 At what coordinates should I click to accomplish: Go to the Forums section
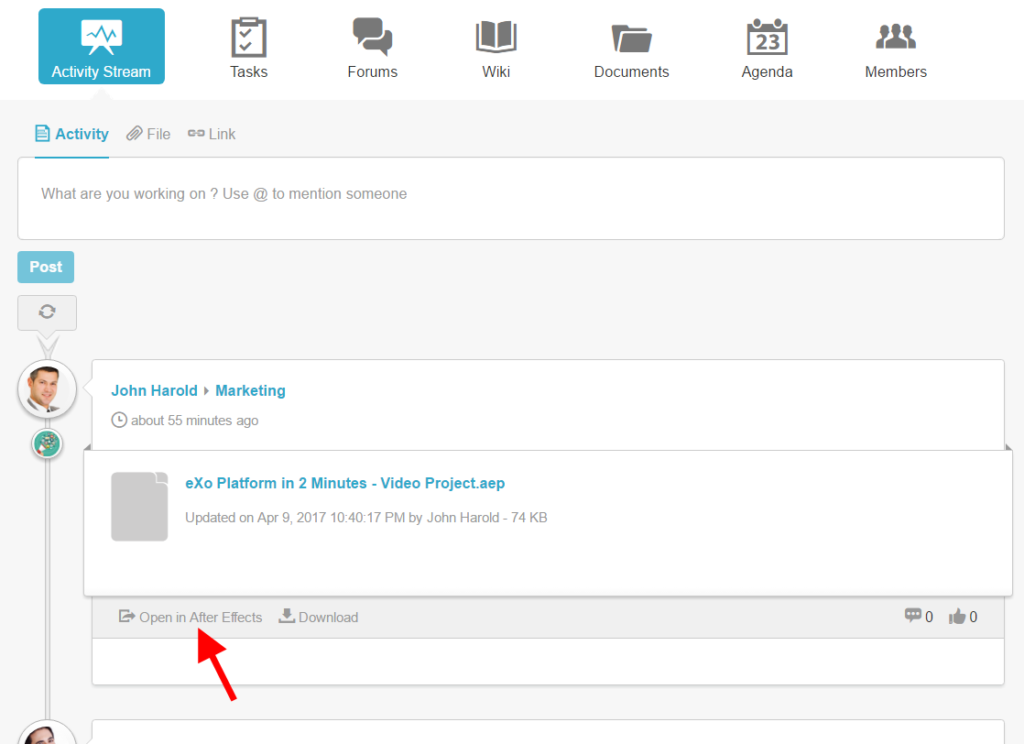(x=372, y=49)
